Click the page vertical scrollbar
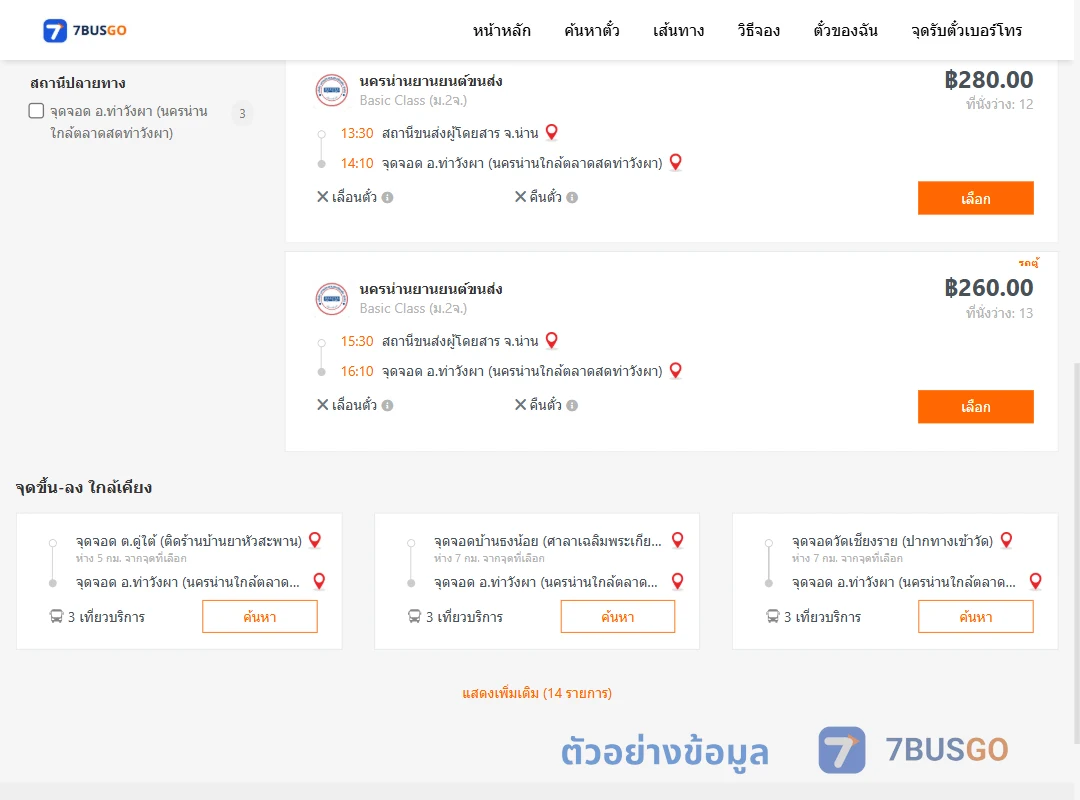 coord(1076,551)
